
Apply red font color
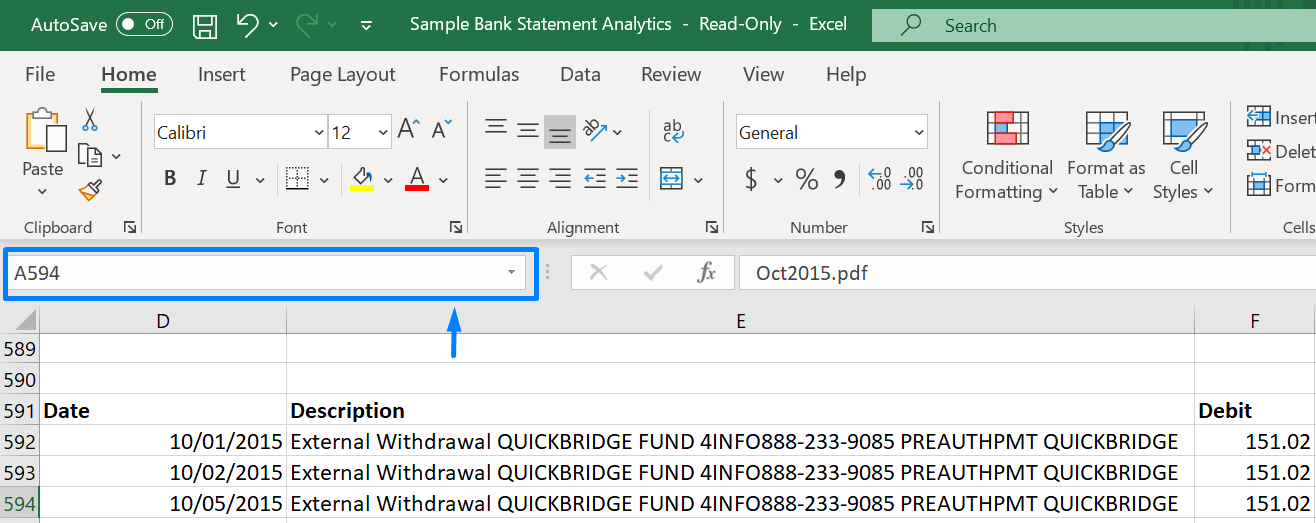(417, 179)
